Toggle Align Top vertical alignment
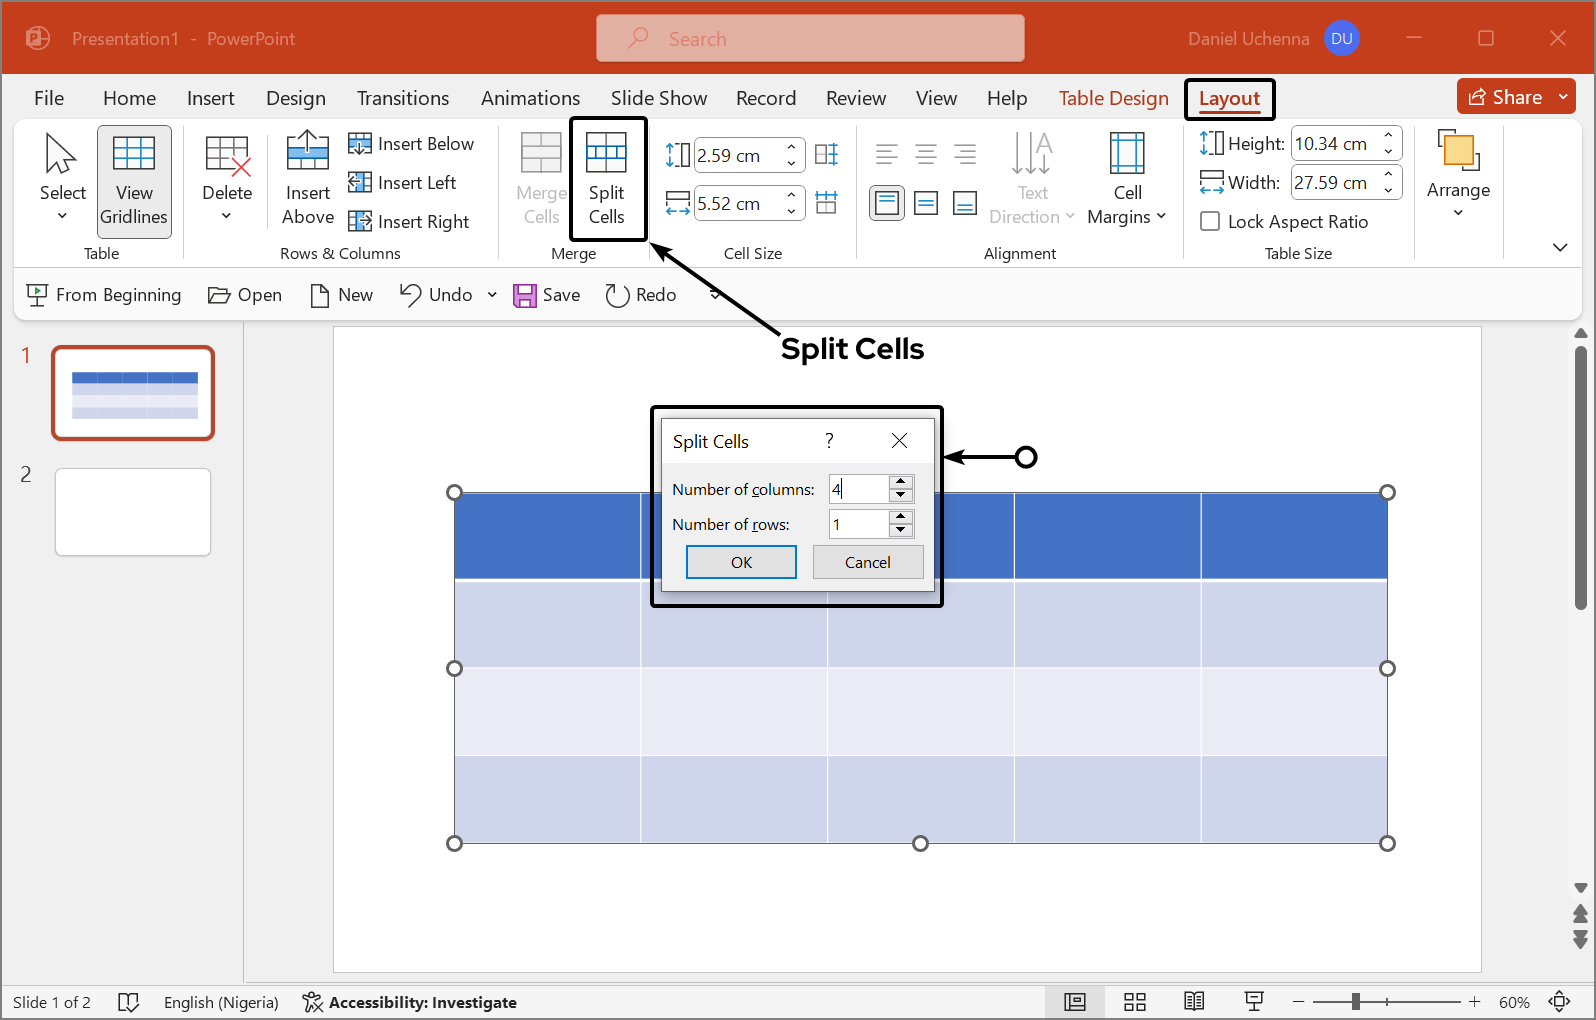1596x1020 pixels. (887, 204)
